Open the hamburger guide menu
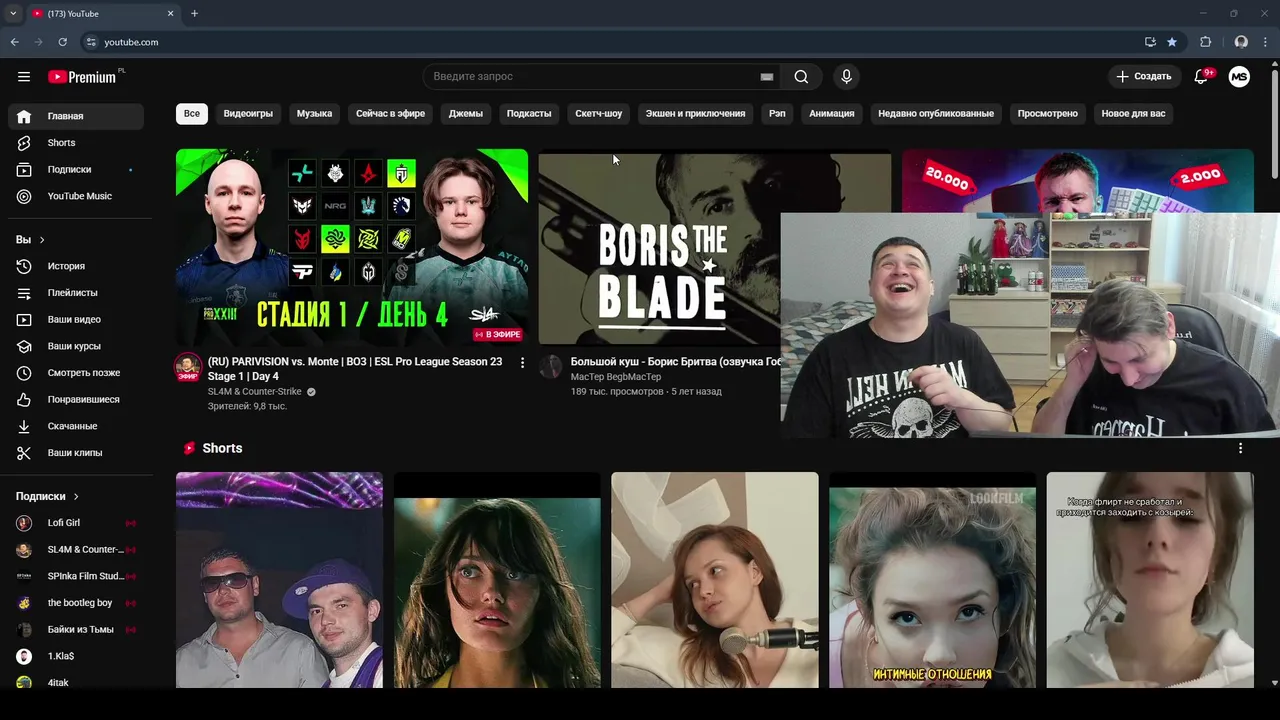The width and height of the screenshot is (1280, 720). pyautogui.click(x=24, y=77)
